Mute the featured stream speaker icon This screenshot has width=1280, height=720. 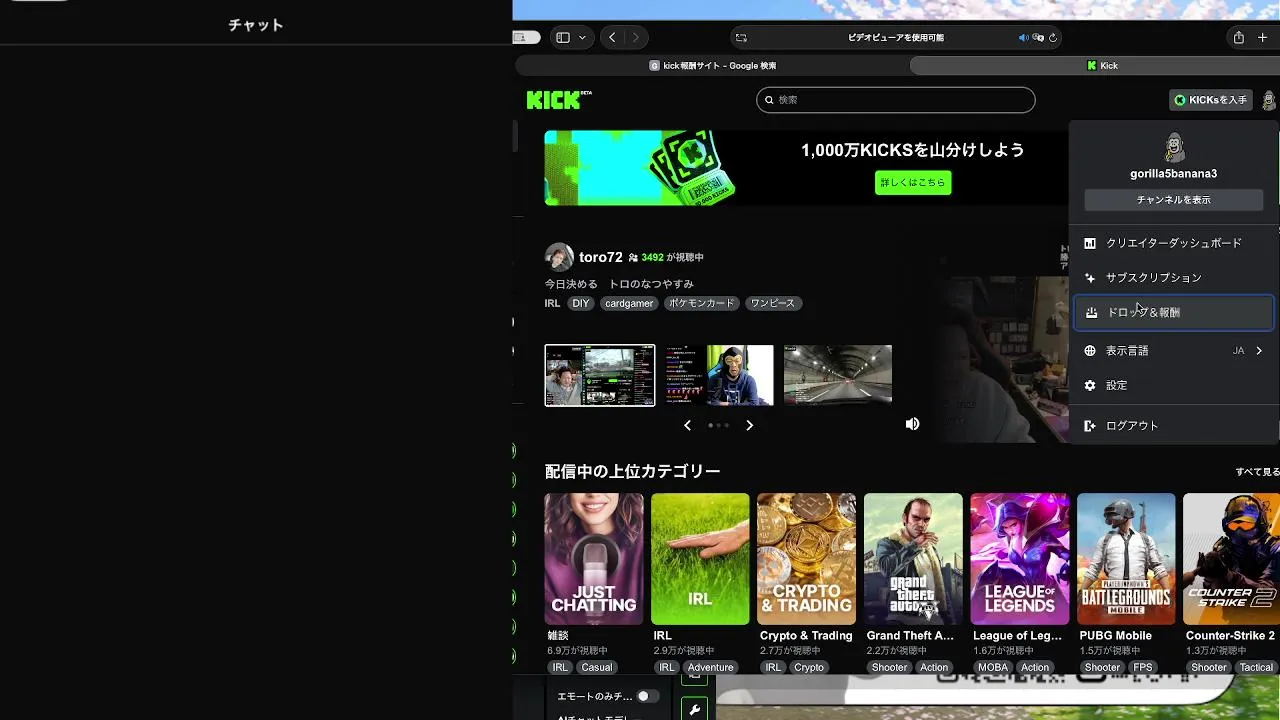[x=912, y=424]
